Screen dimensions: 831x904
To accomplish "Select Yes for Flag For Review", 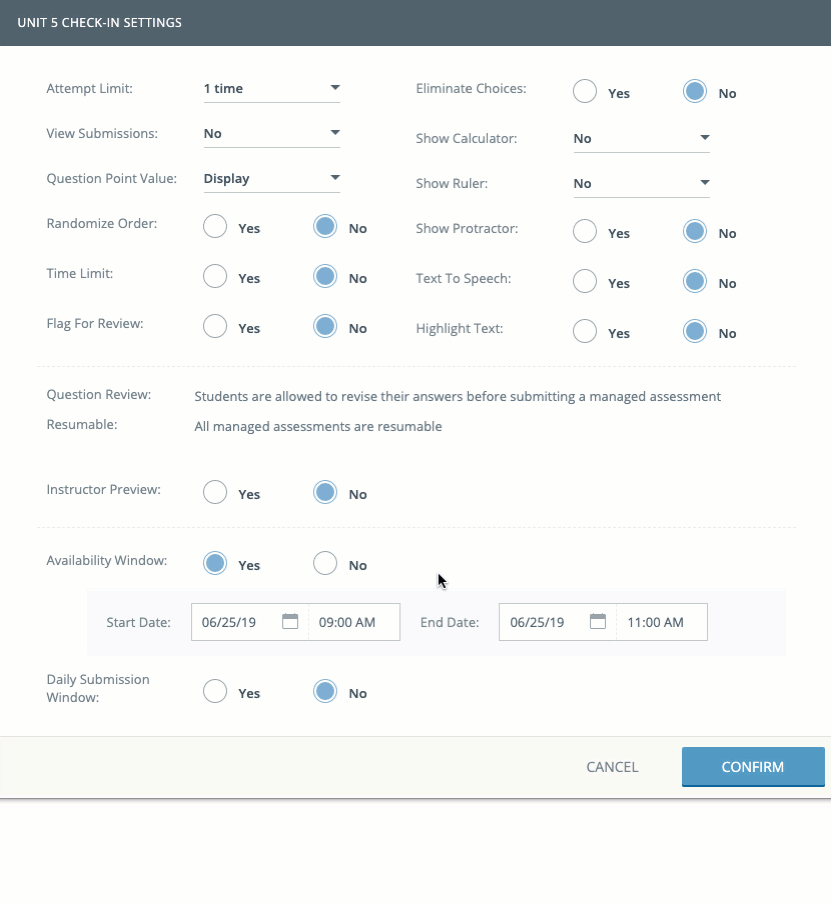I will pyautogui.click(x=215, y=327).
